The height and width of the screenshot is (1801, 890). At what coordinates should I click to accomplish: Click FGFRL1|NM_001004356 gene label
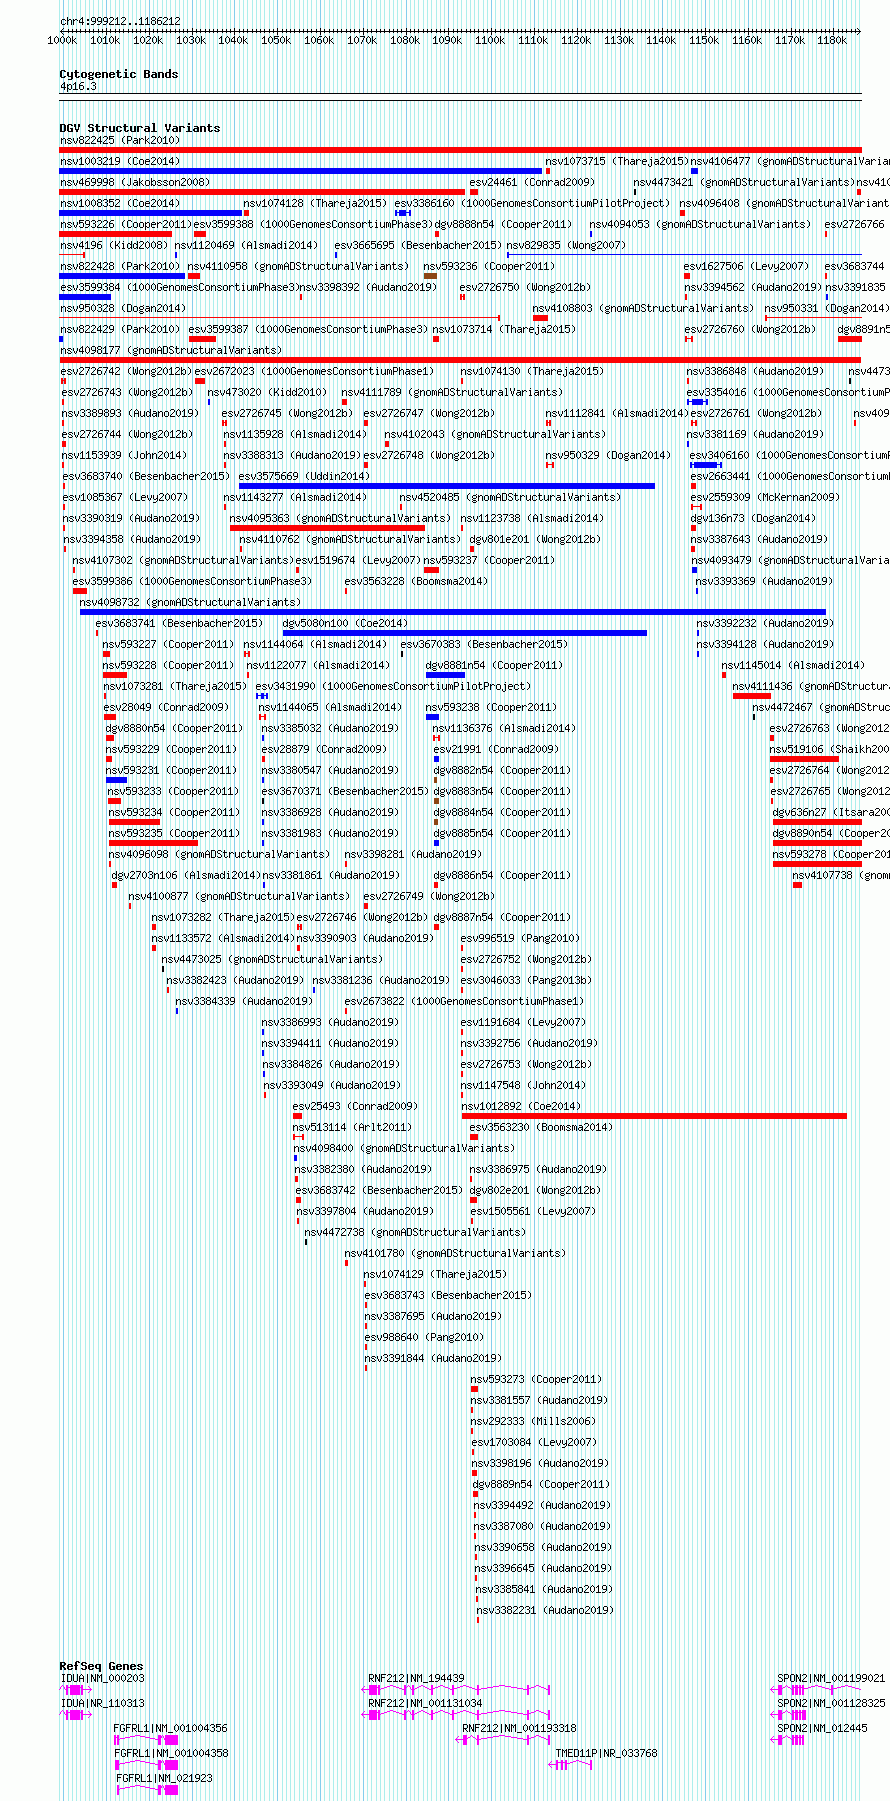click(x=170, y=1729)
